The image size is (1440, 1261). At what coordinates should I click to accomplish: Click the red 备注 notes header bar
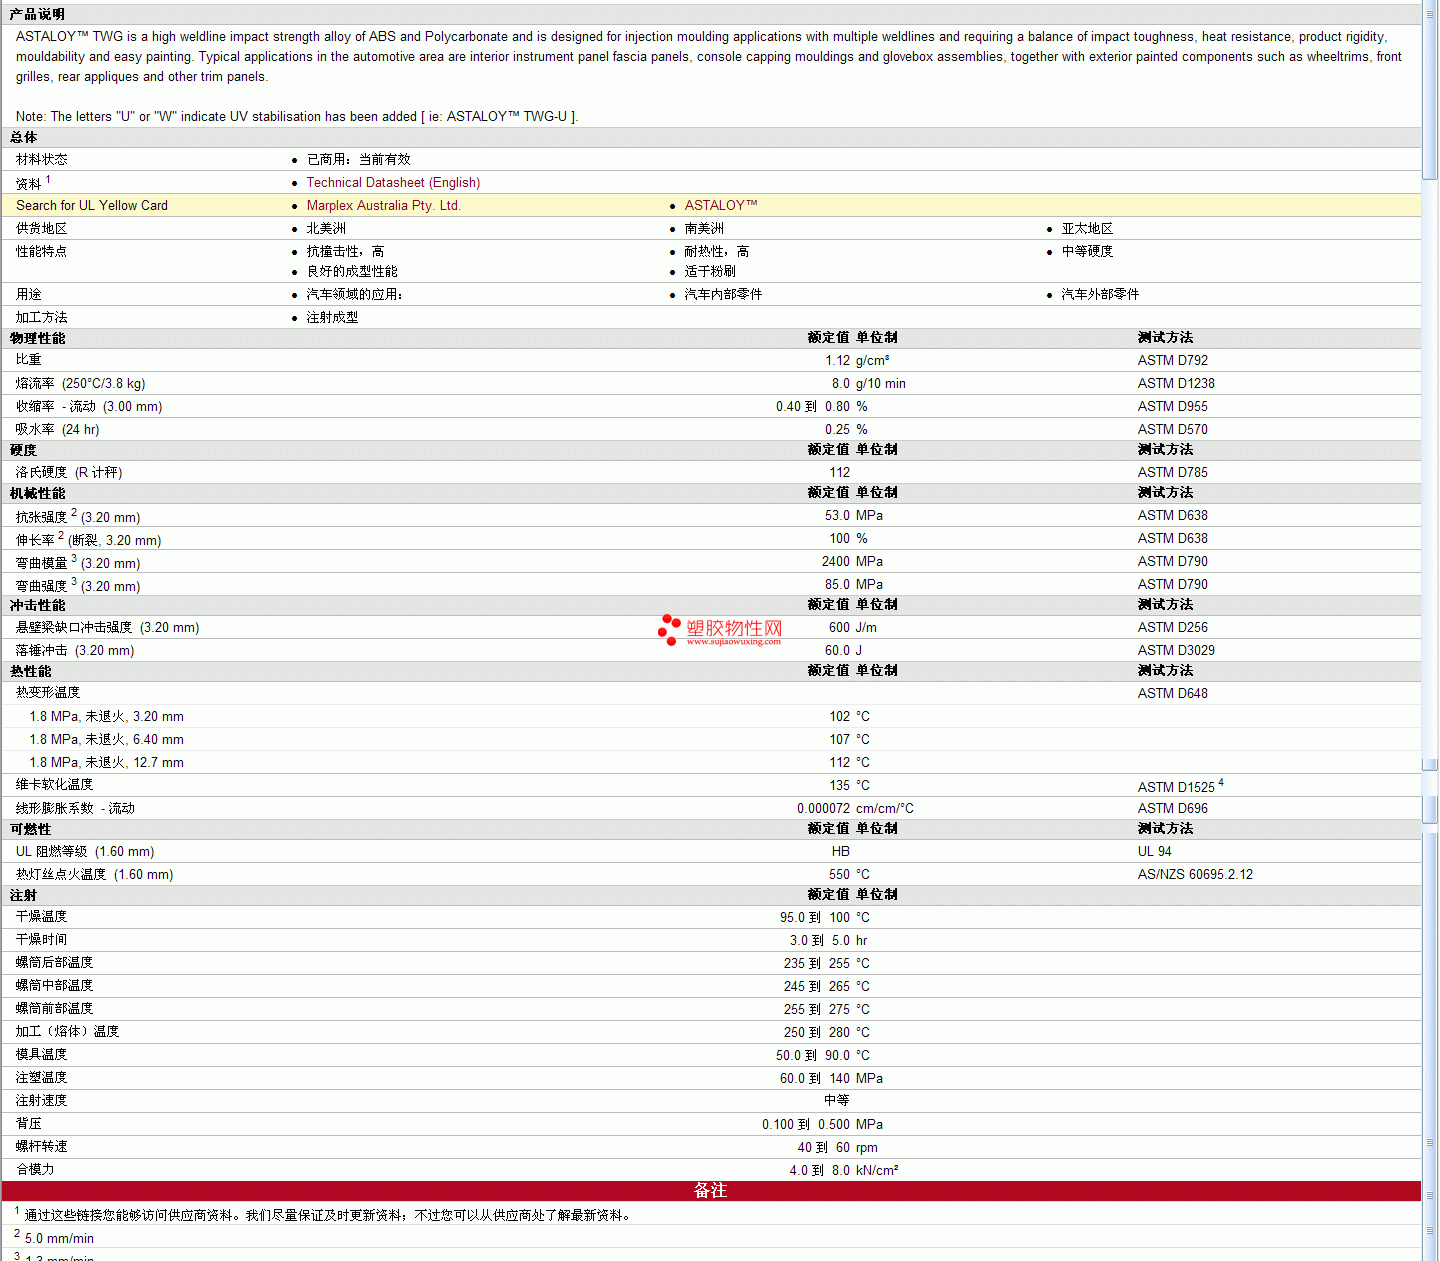(x=711, y=1191)
